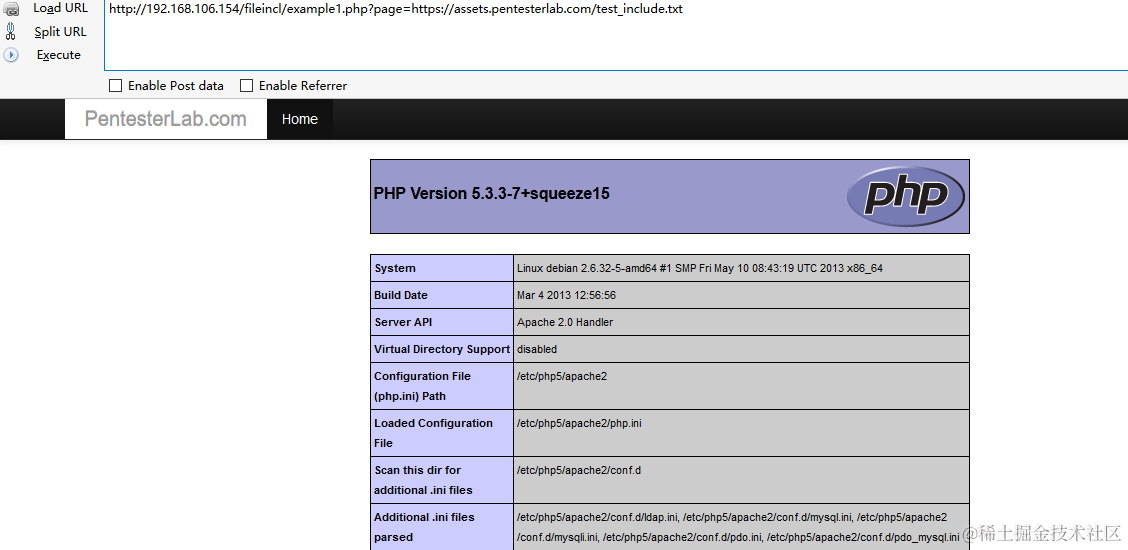This screenshot has height=550, width=1128.
Task: Go to the Home navigation tab
Action: click(x=300, y=119)
